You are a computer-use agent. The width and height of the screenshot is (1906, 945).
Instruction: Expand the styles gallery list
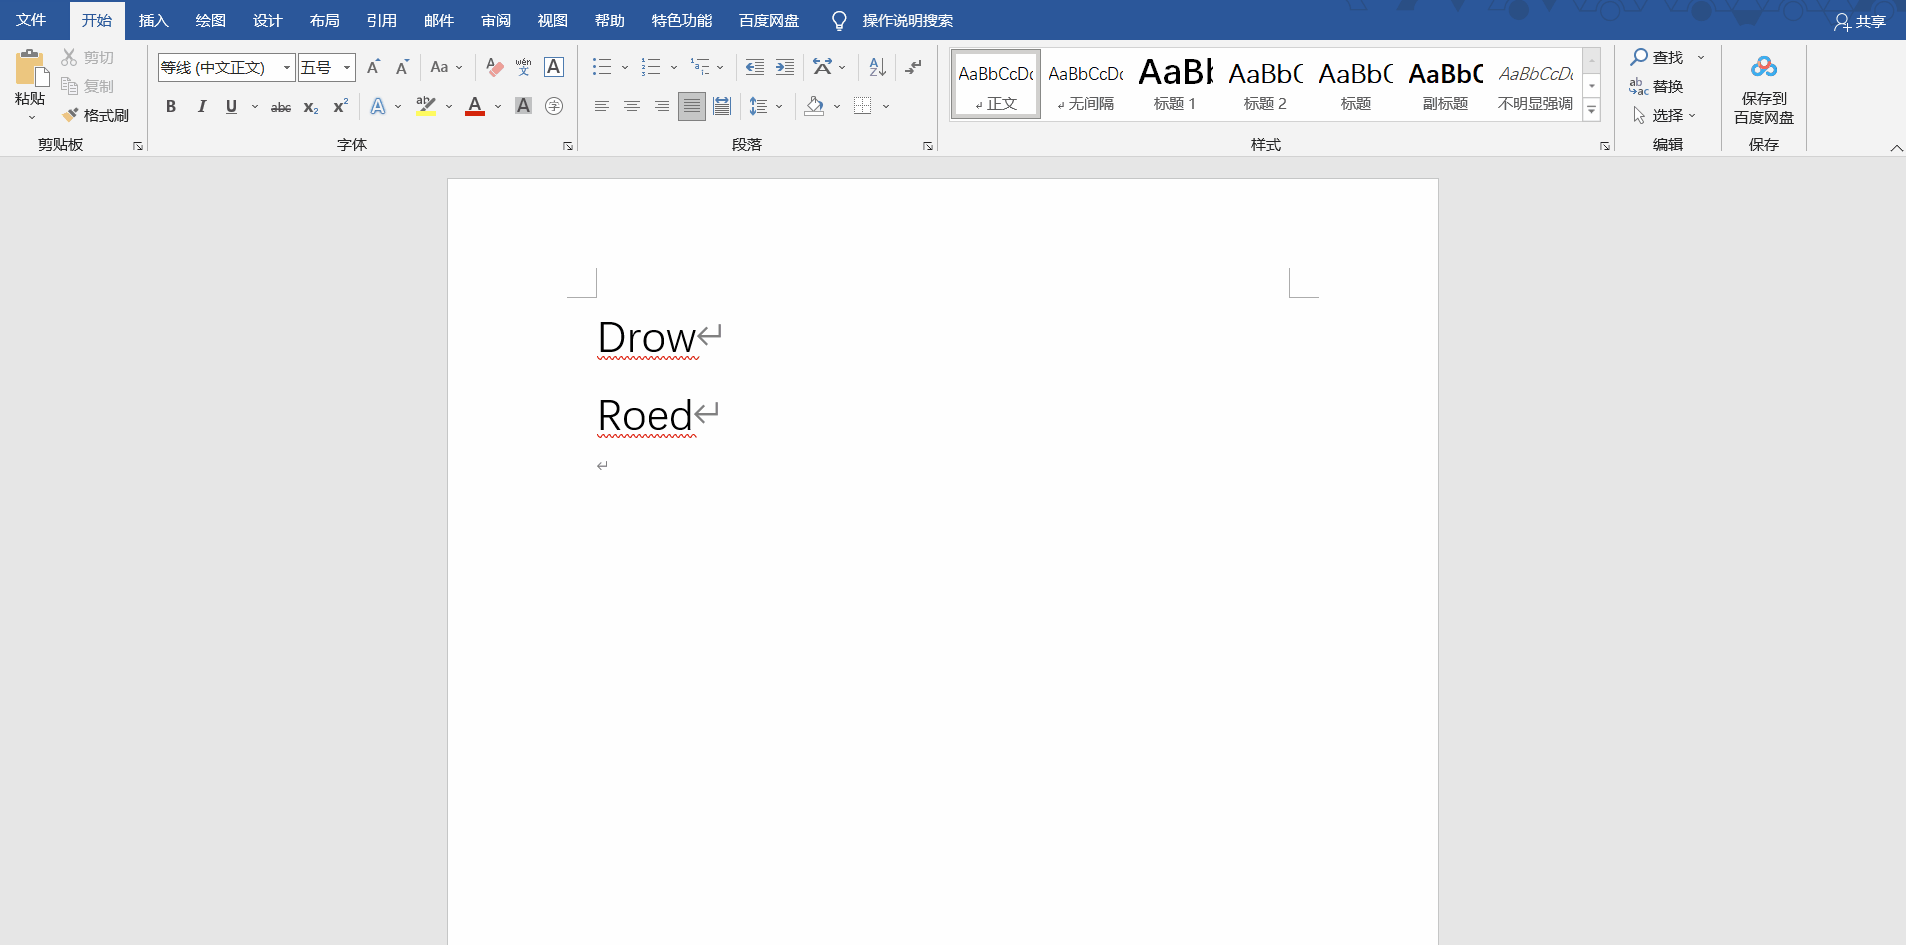[1591, 110]
